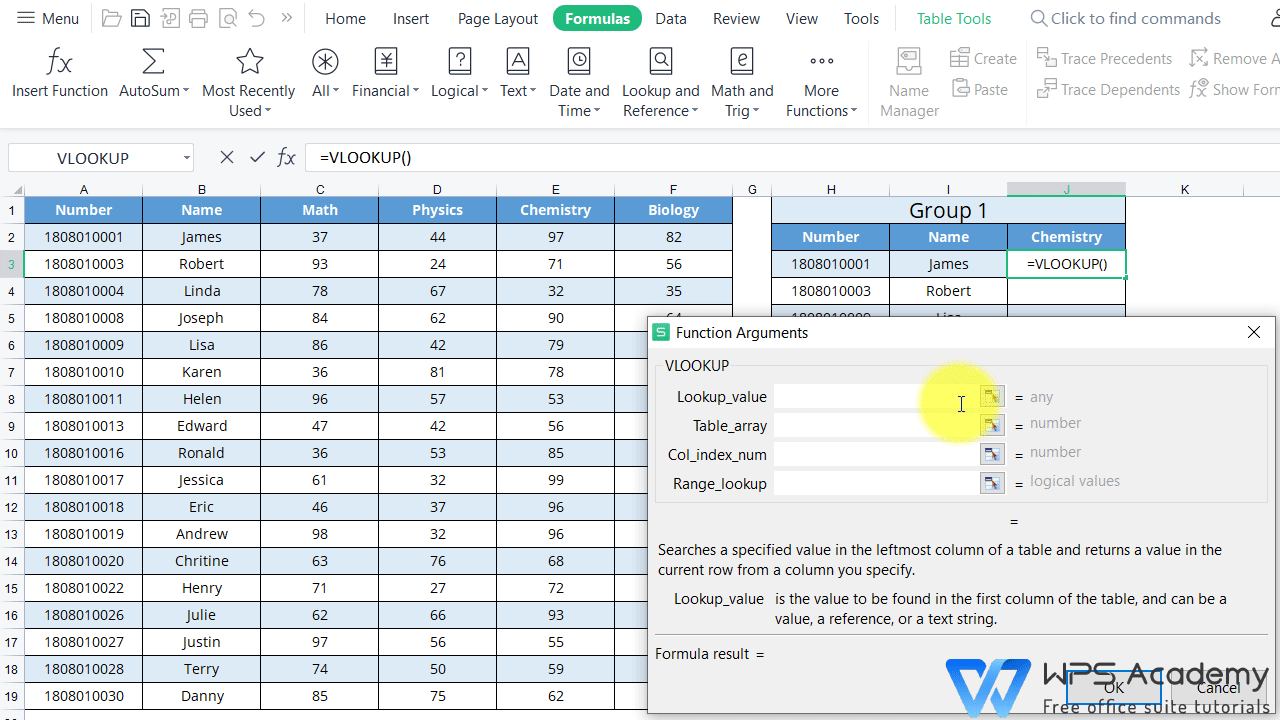Open the Menu button
1280x720 pixels.
[x=48, y=18]
